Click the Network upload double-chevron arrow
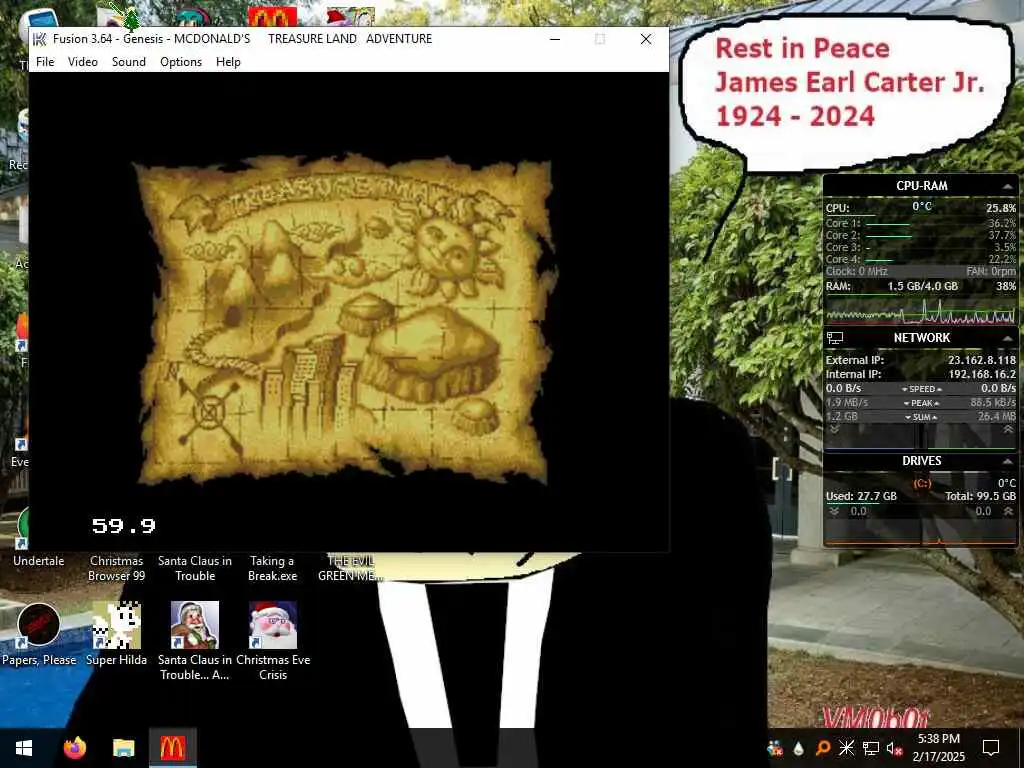The width and height of the screenshot is (1024, 768). (x=1008, y=430)
